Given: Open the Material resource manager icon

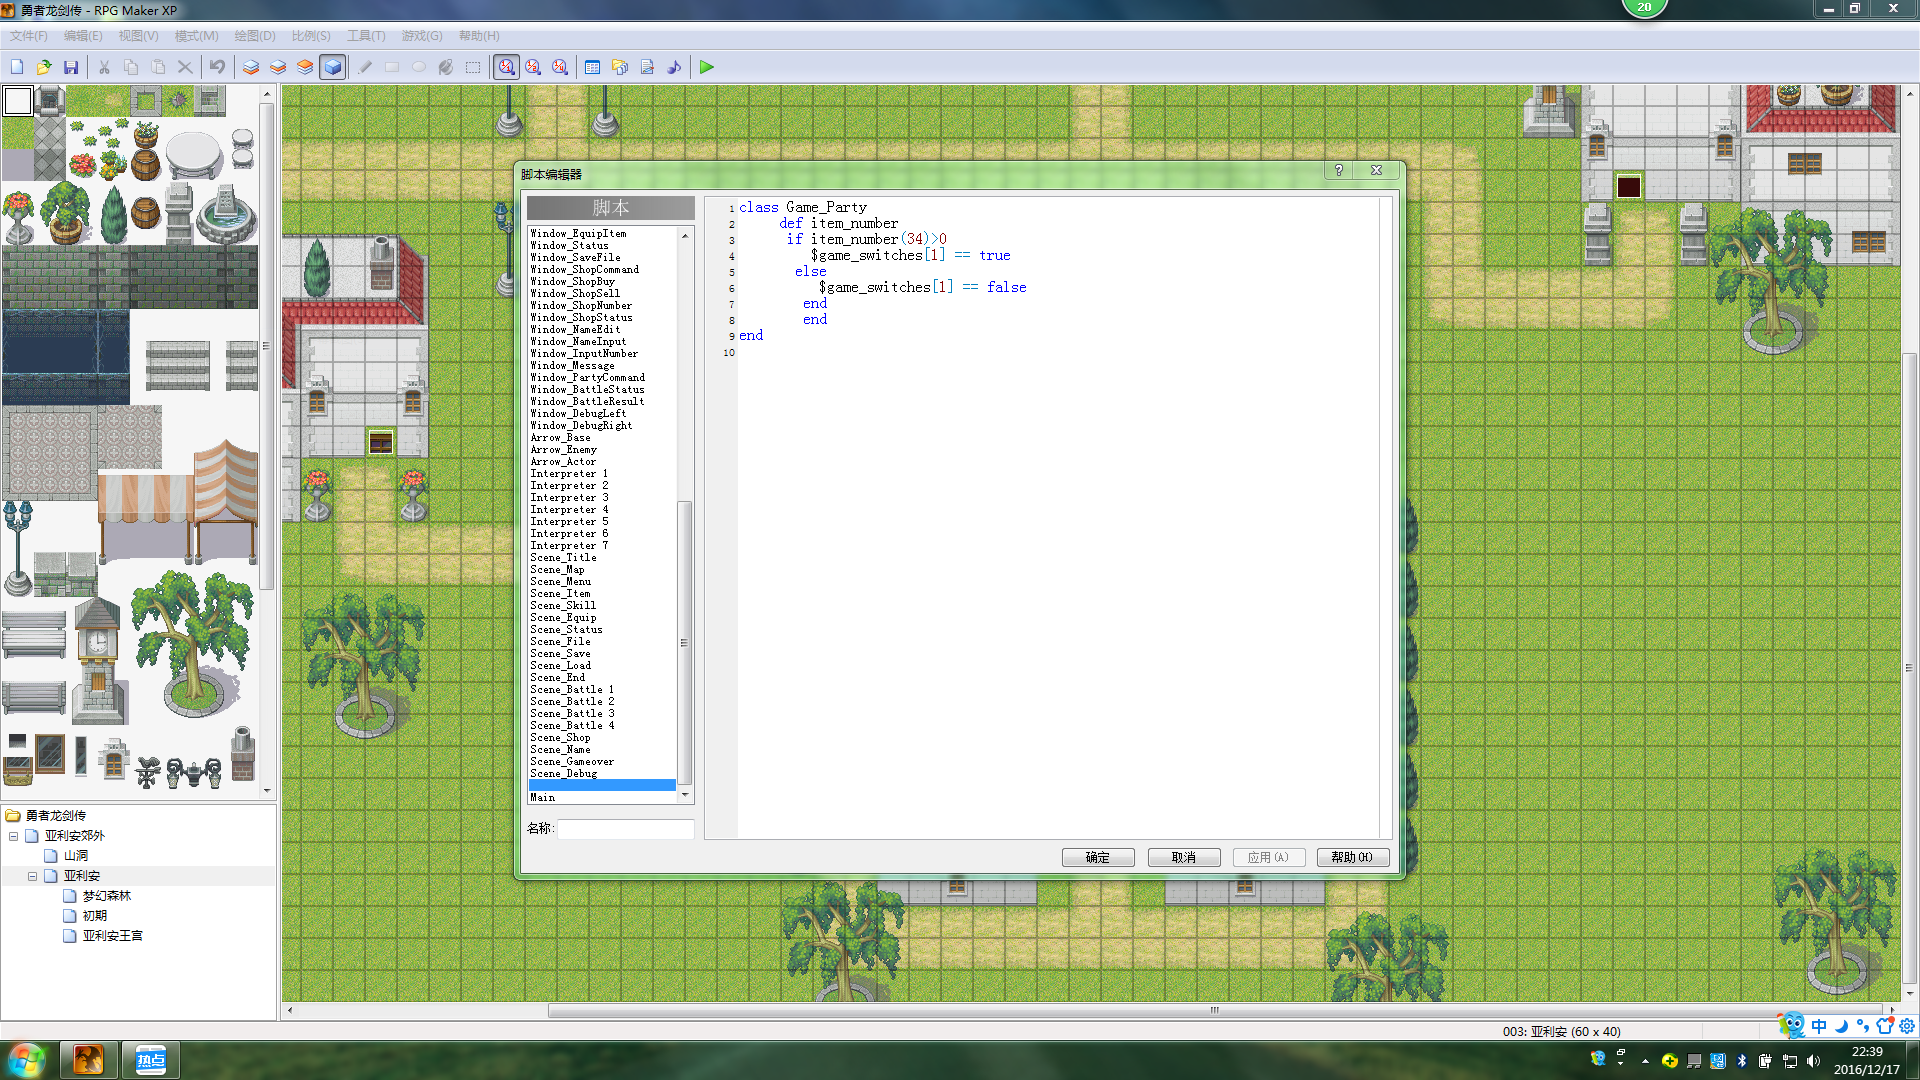Looking at the screenshot, I should pyautogui.click(x=620, y=67).
